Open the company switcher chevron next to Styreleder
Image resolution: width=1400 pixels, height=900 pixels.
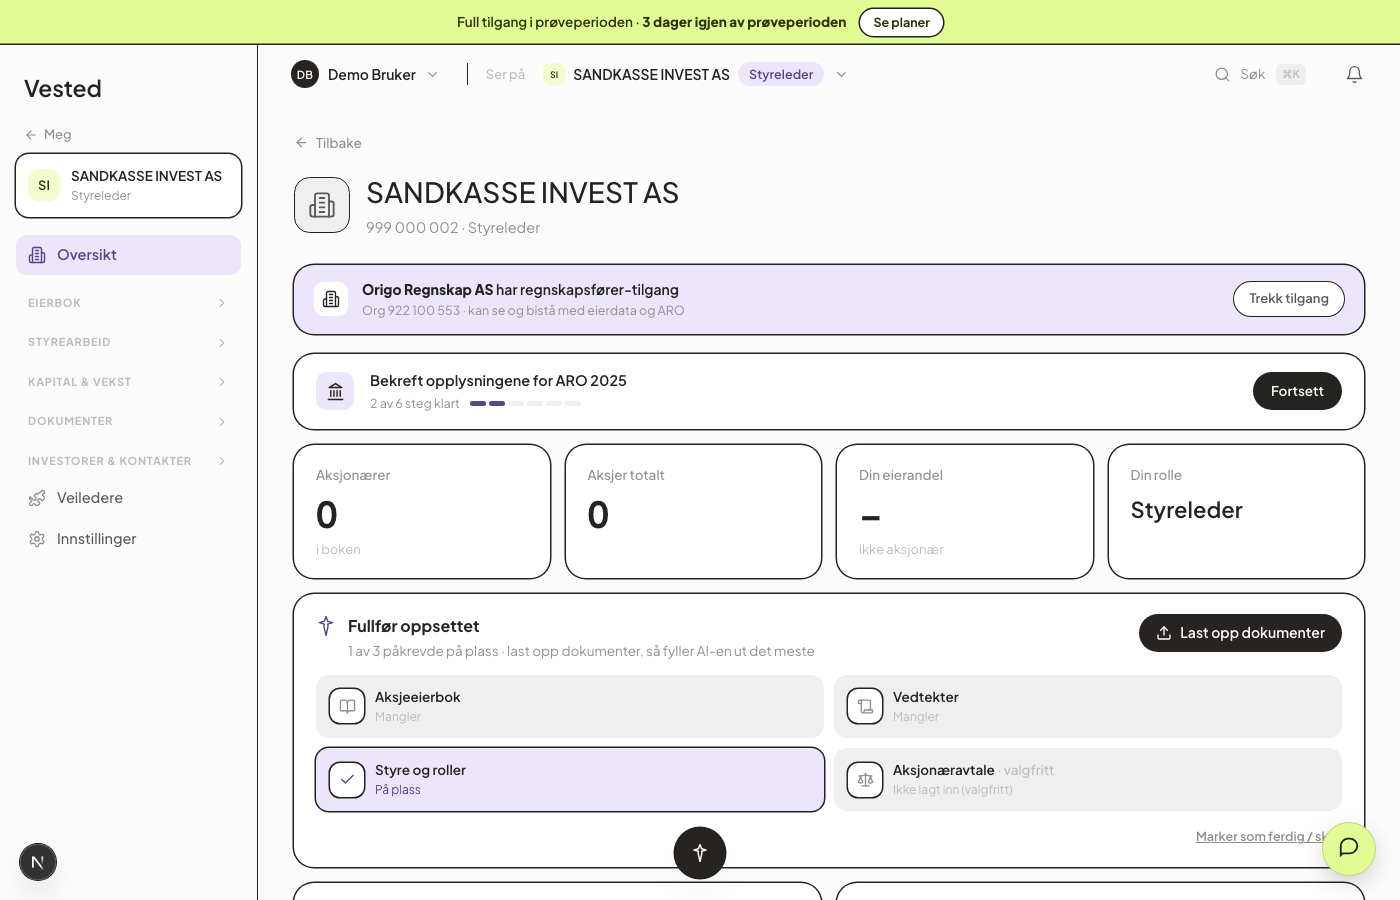coord(842,74)
